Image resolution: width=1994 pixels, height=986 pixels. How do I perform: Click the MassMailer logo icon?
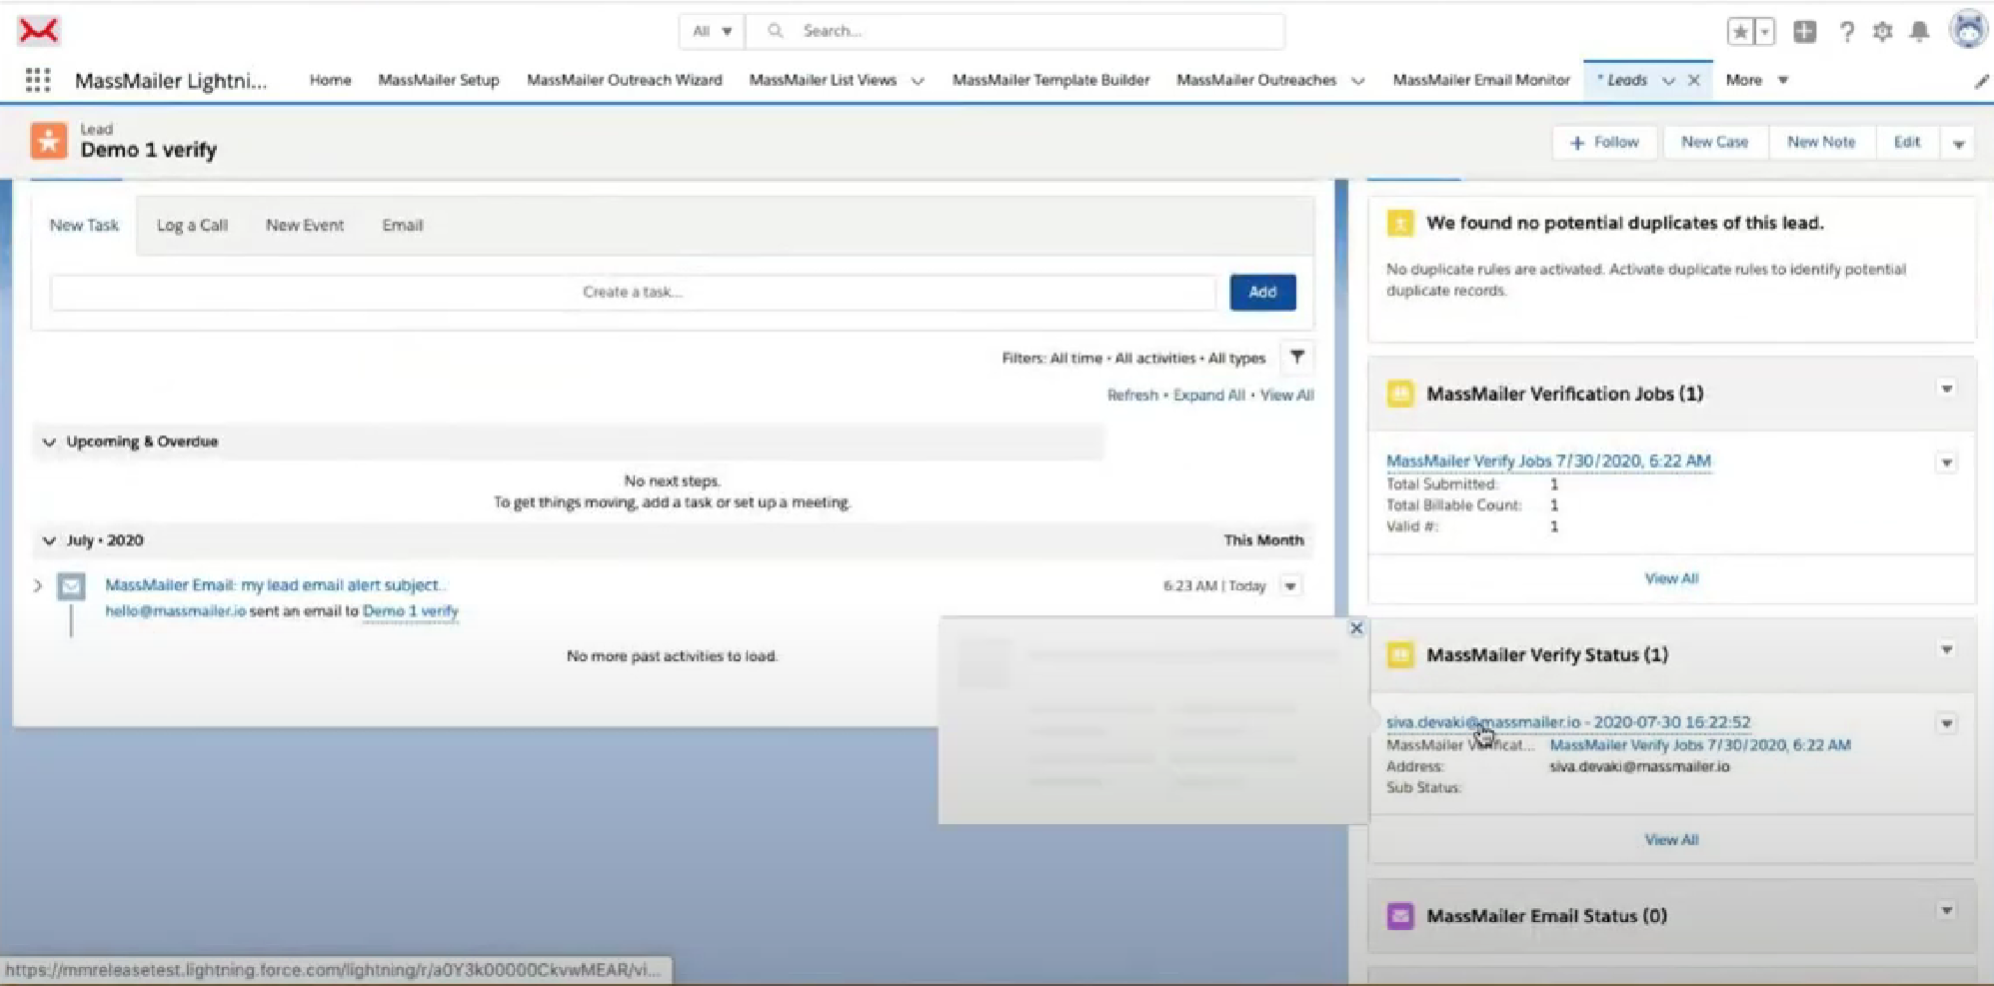point(38,31)
